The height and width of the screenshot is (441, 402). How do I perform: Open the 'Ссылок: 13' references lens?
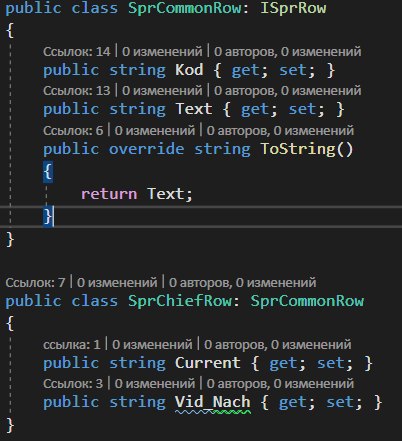tap(77, 91)
